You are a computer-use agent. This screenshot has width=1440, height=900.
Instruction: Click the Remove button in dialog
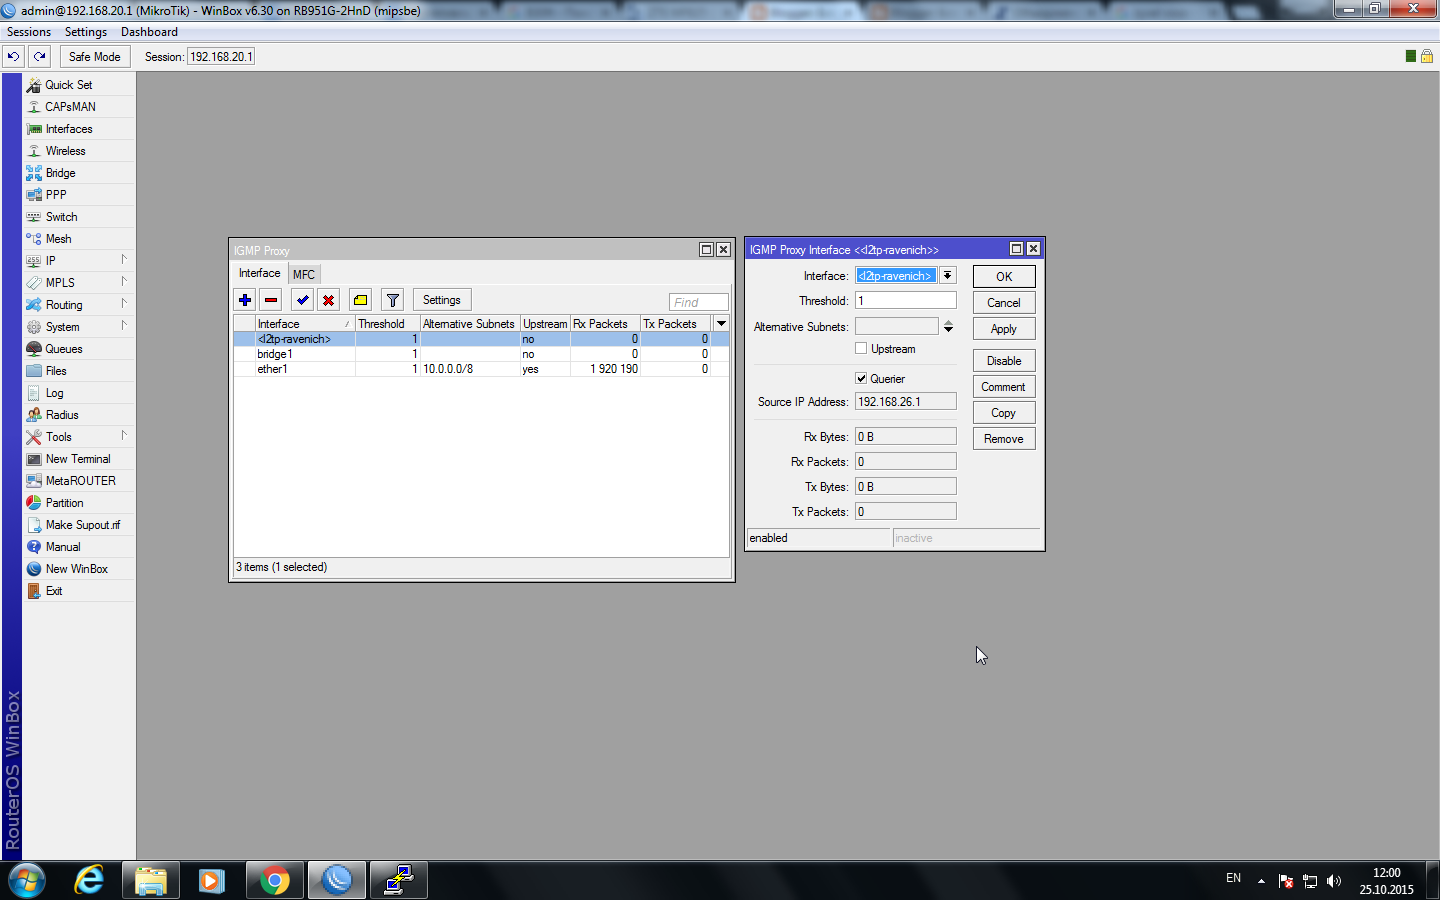[1004, 439]
